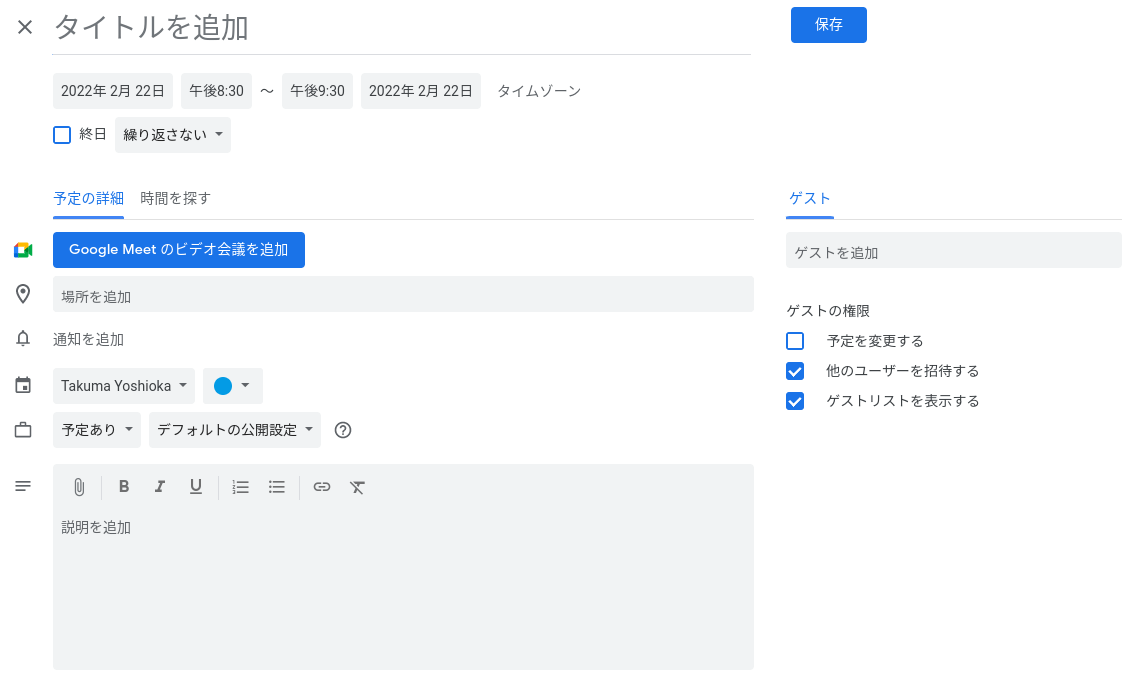Insert a numbered list
This screenshot has width=1139, height=683.
click(x=240, y=487)
